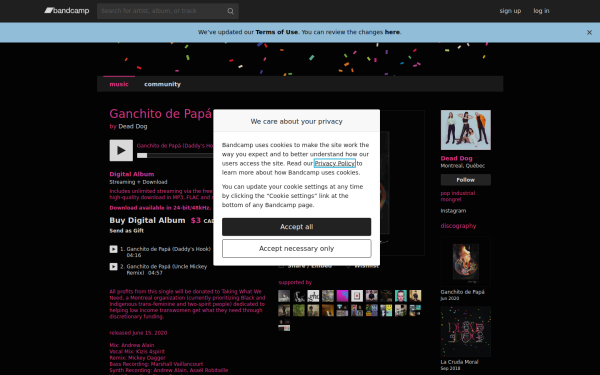Open the first supporter avatar in second row

point(284,310)
